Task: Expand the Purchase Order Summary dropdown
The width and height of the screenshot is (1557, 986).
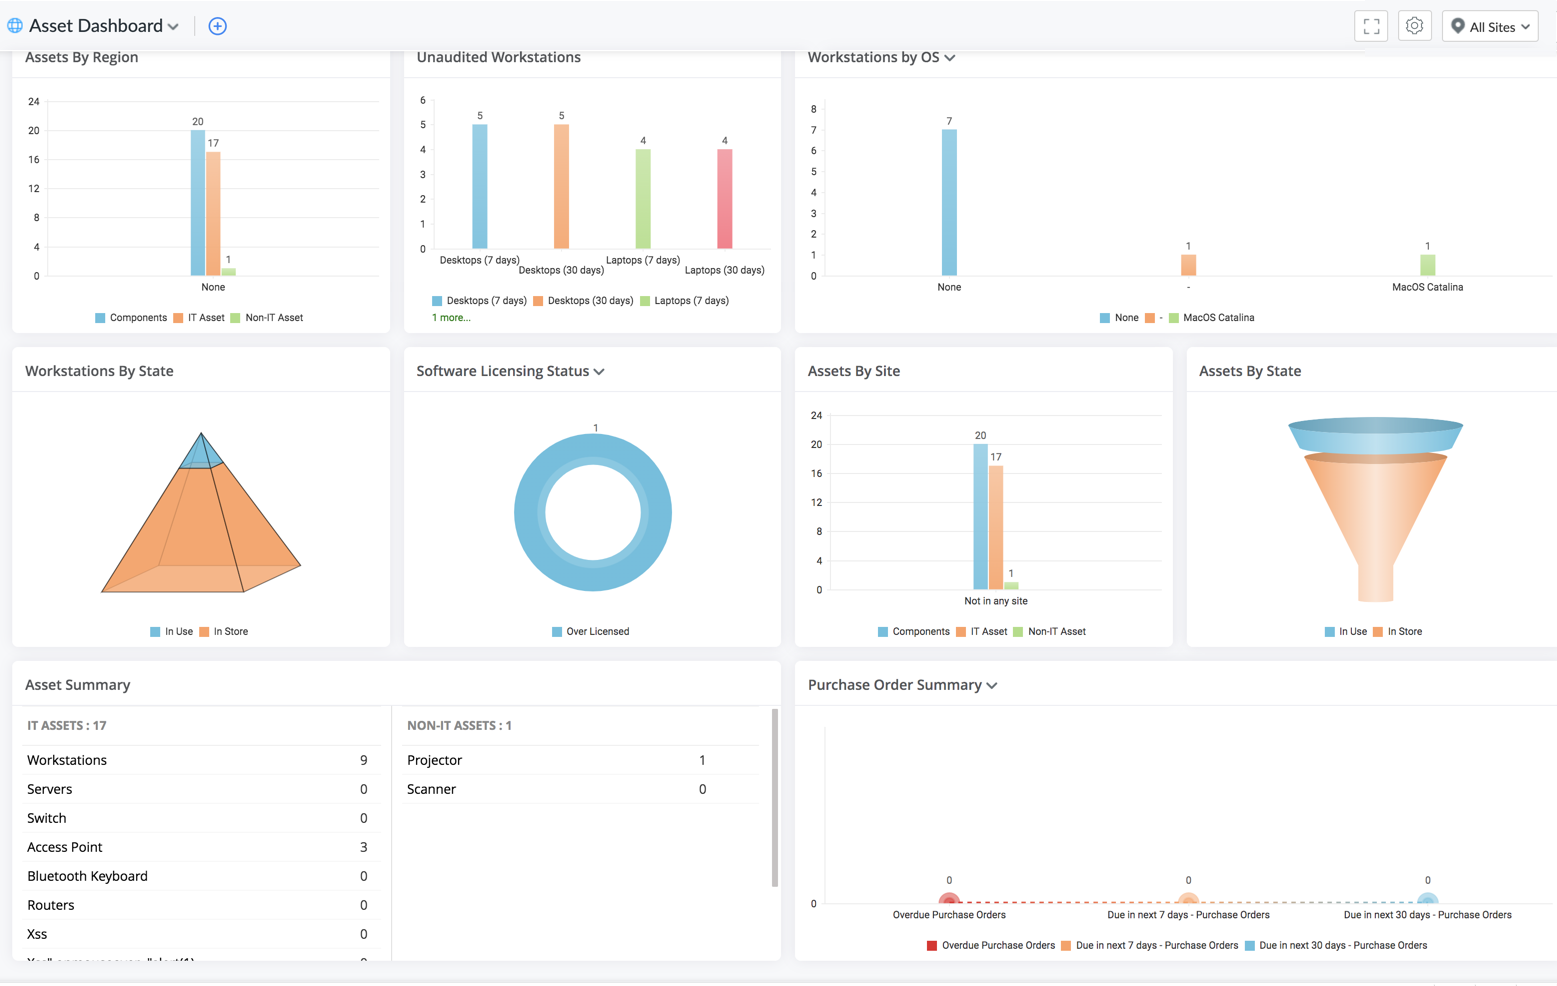Action: [x=992, y=685]
